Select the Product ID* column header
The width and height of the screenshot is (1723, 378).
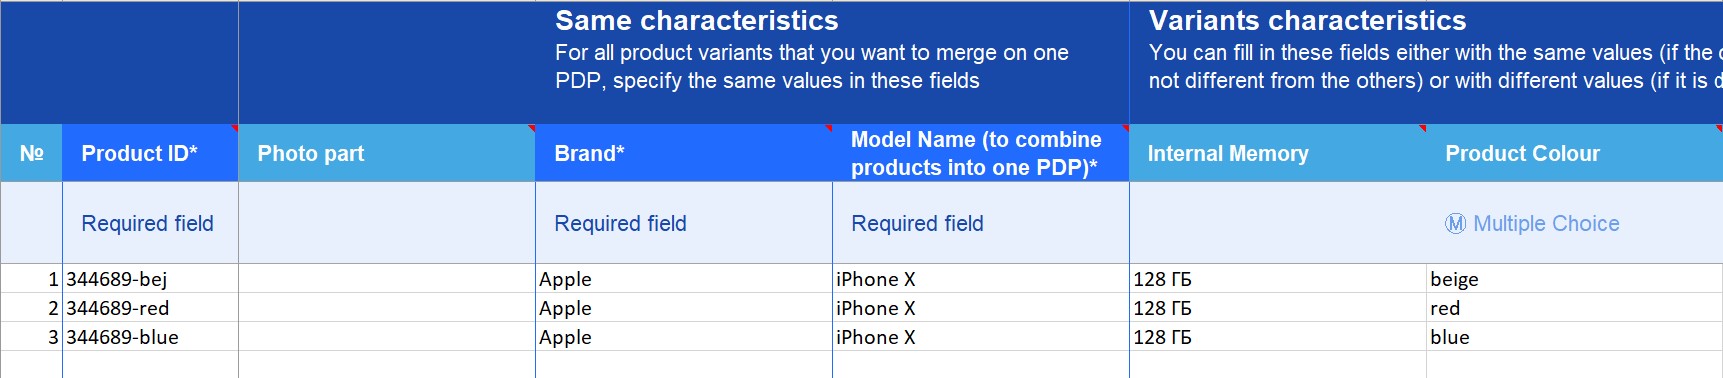[x=150, y=153]
